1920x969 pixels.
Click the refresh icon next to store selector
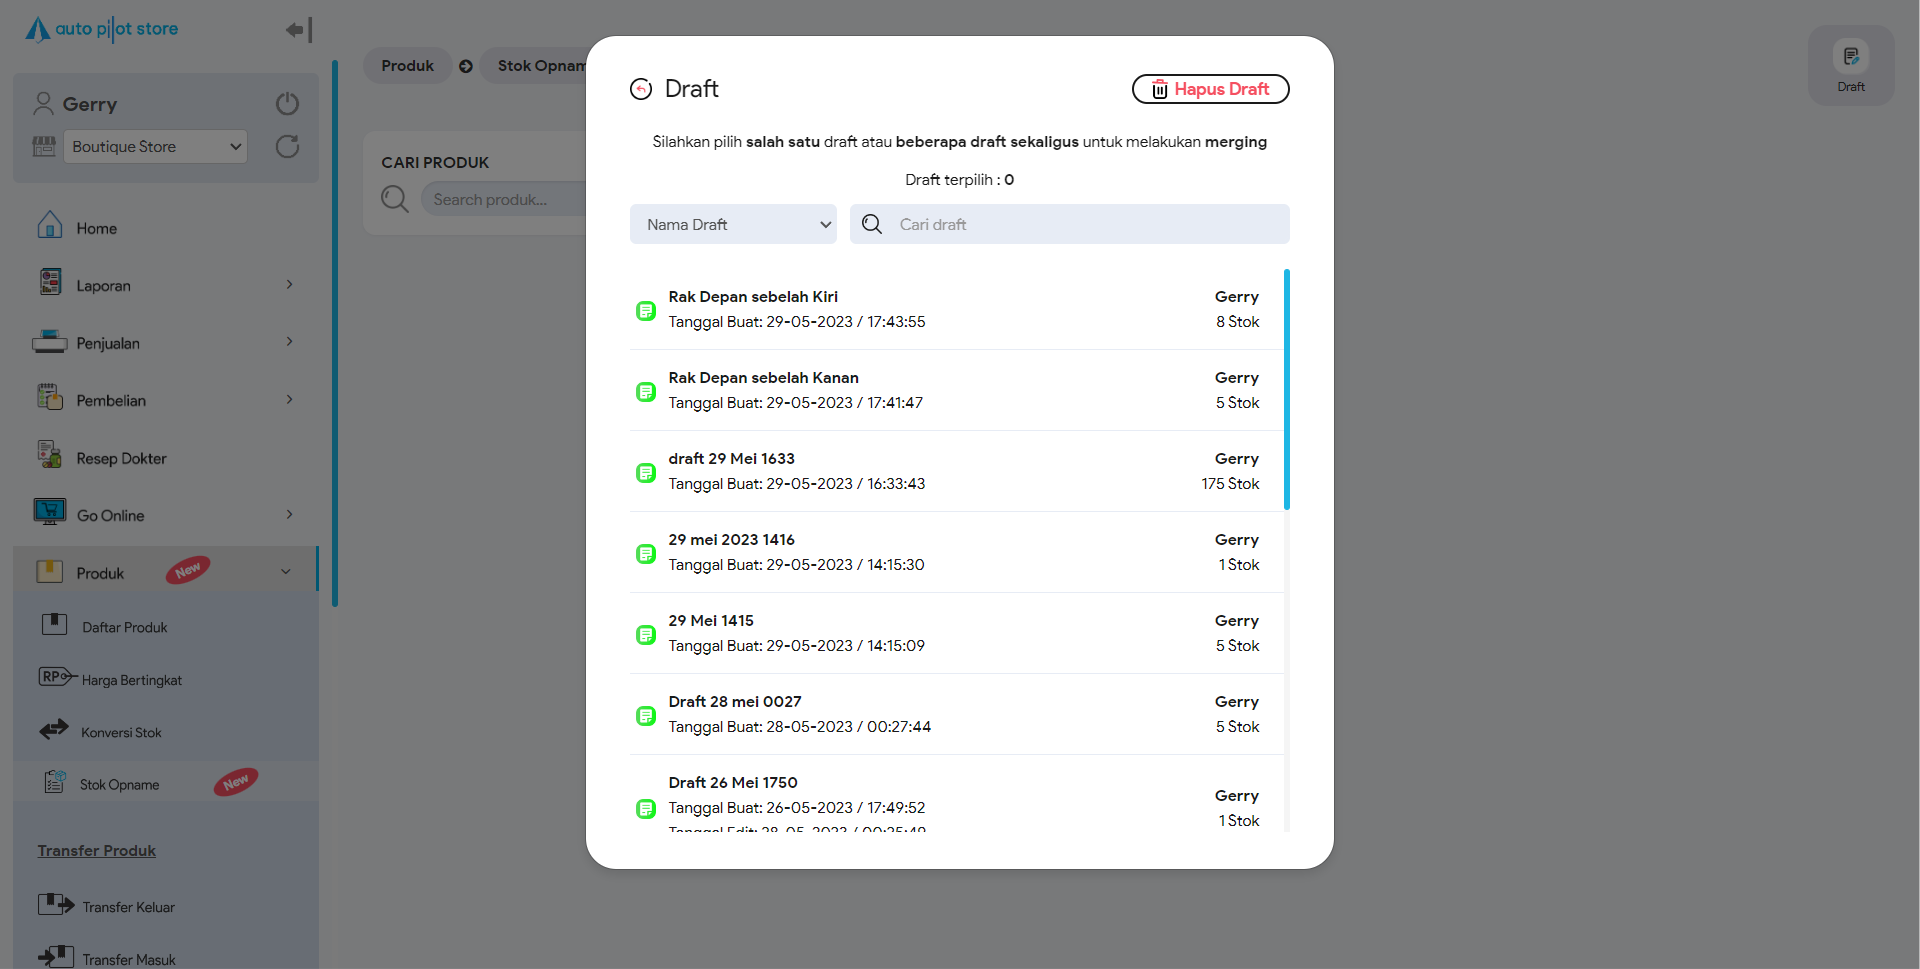pyautogui.click(x=287, y=147)
